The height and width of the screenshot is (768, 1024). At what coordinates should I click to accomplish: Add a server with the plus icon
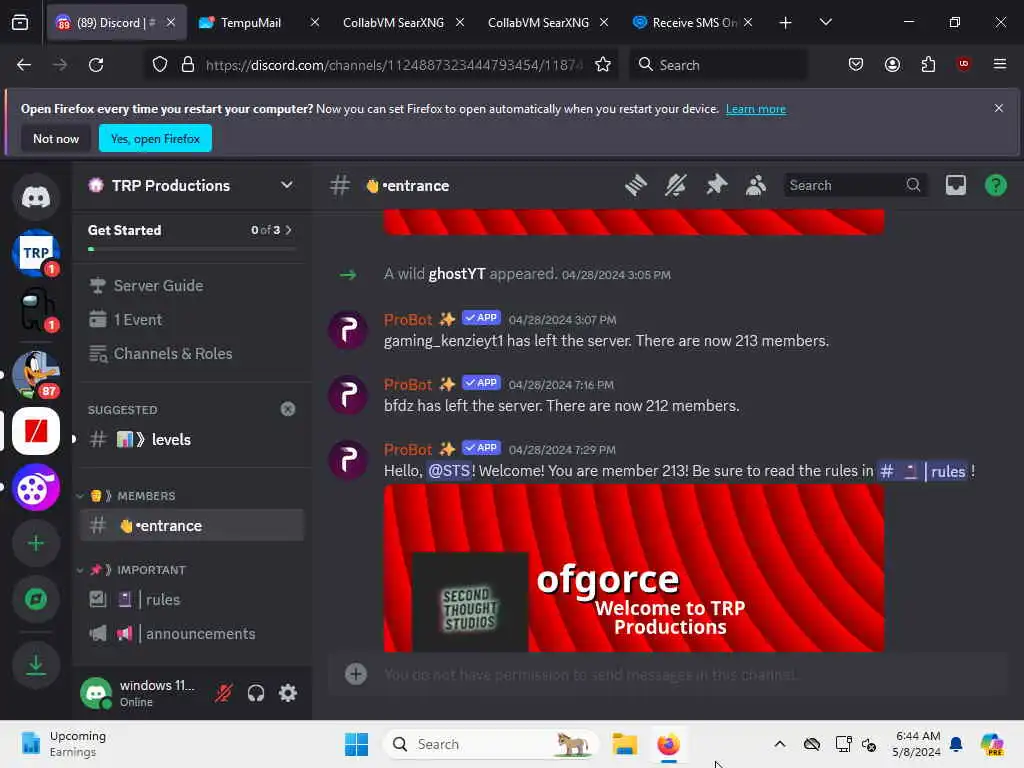coord(36,543)
